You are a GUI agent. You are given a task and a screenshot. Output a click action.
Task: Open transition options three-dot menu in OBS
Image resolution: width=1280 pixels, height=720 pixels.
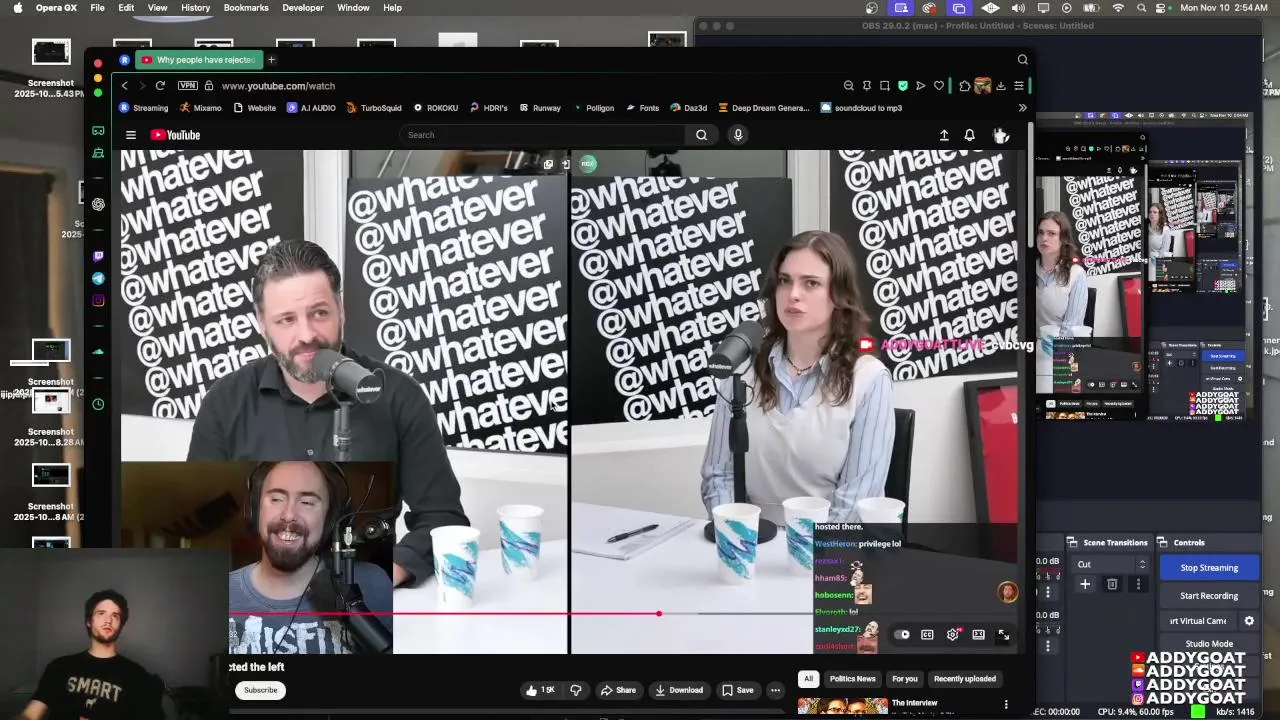(1138, 584)
